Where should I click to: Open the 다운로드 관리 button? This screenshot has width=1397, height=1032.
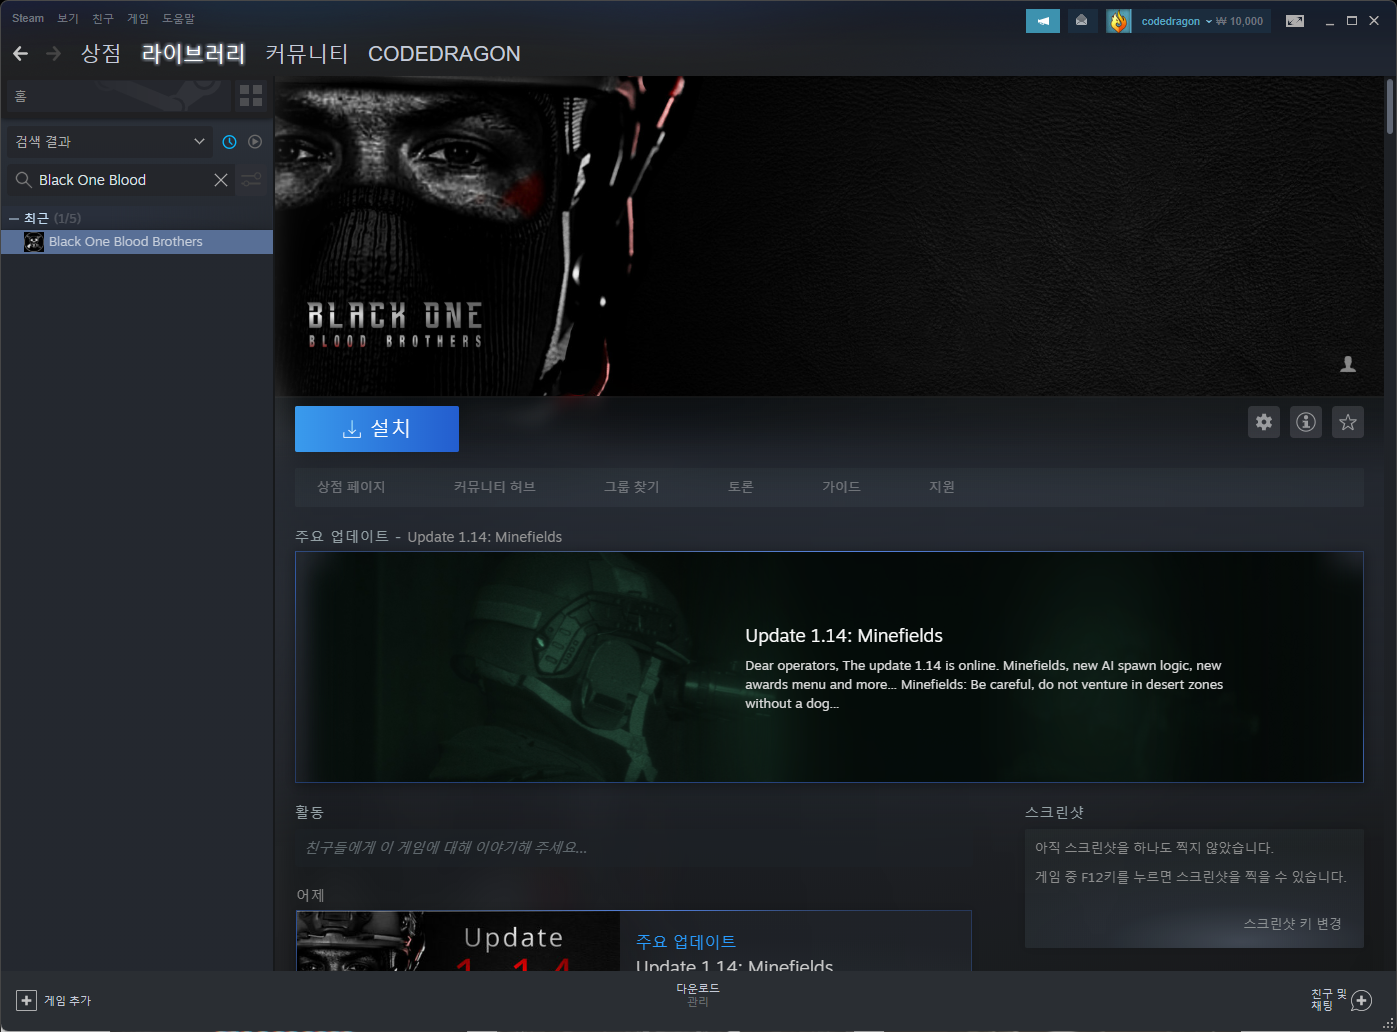[x=698, y=995]
